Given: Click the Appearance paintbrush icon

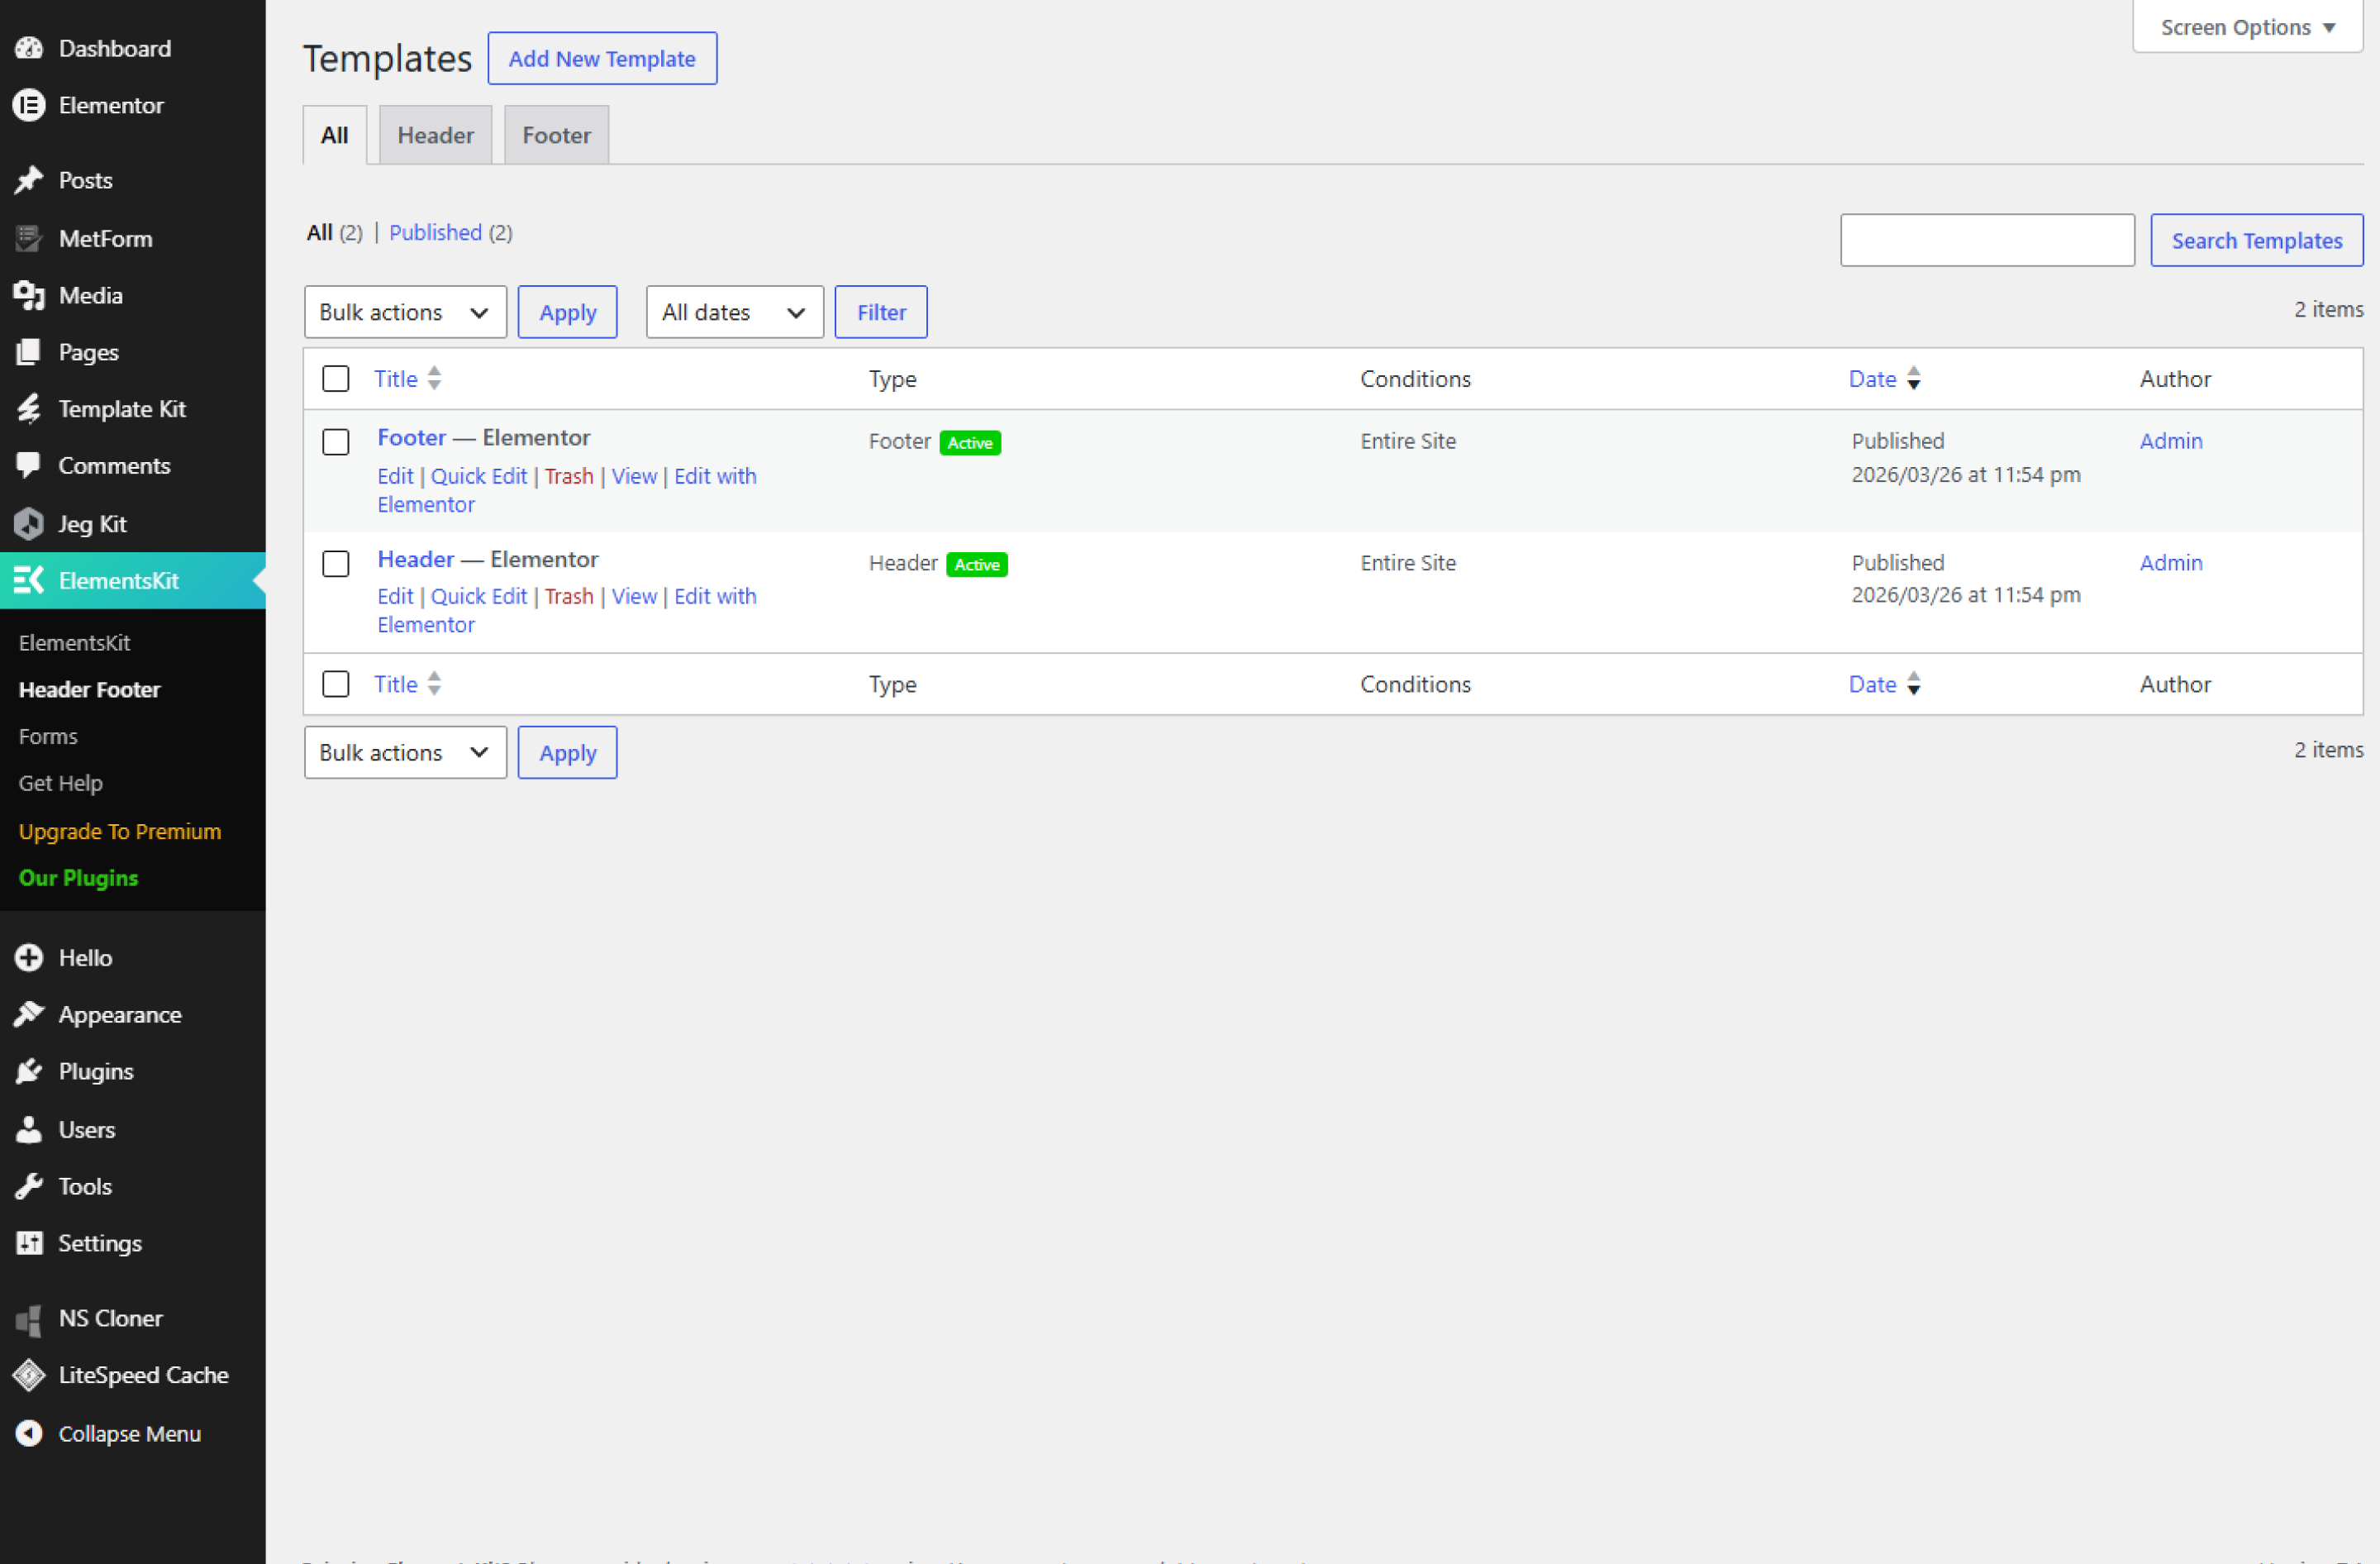Looking at the screenshot, I should [29, 1014].
